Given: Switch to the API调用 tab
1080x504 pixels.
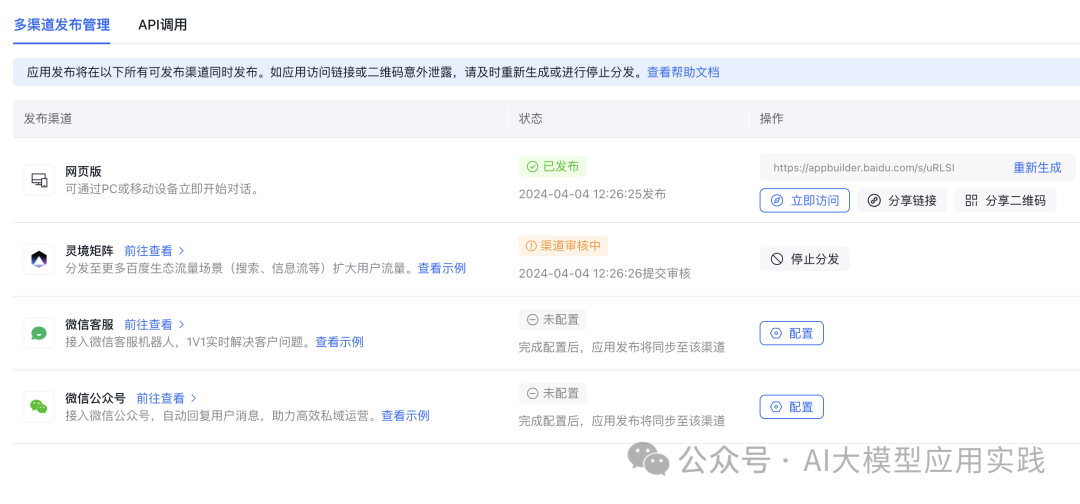Looking at the screenshot, I should pyautogui.click(x=162, y=25).
